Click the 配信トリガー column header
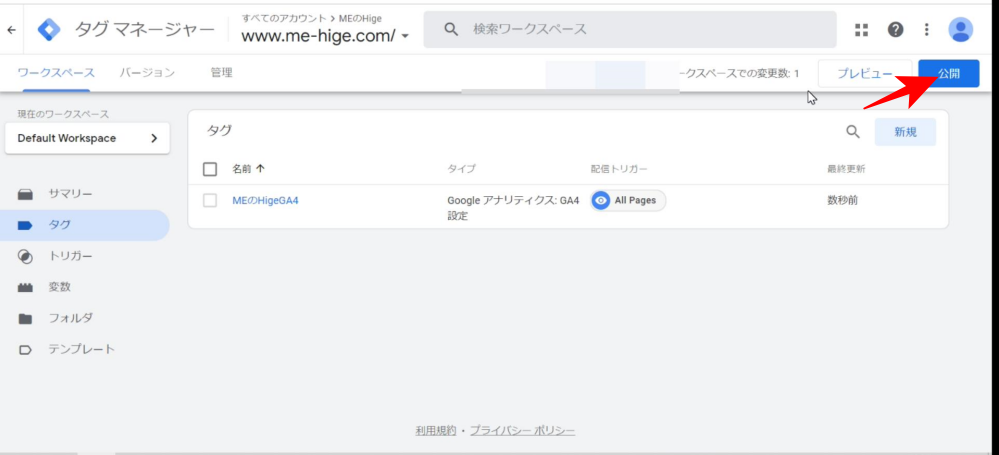Viewport: 999px width, 455px height. point(619,169)
